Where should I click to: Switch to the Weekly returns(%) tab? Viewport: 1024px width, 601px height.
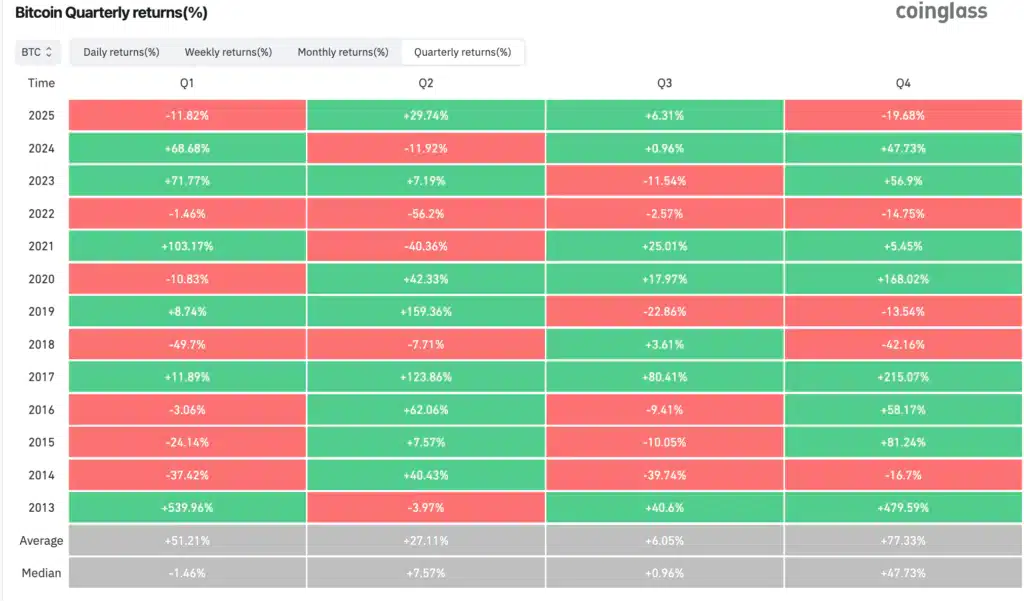point(227,52)
